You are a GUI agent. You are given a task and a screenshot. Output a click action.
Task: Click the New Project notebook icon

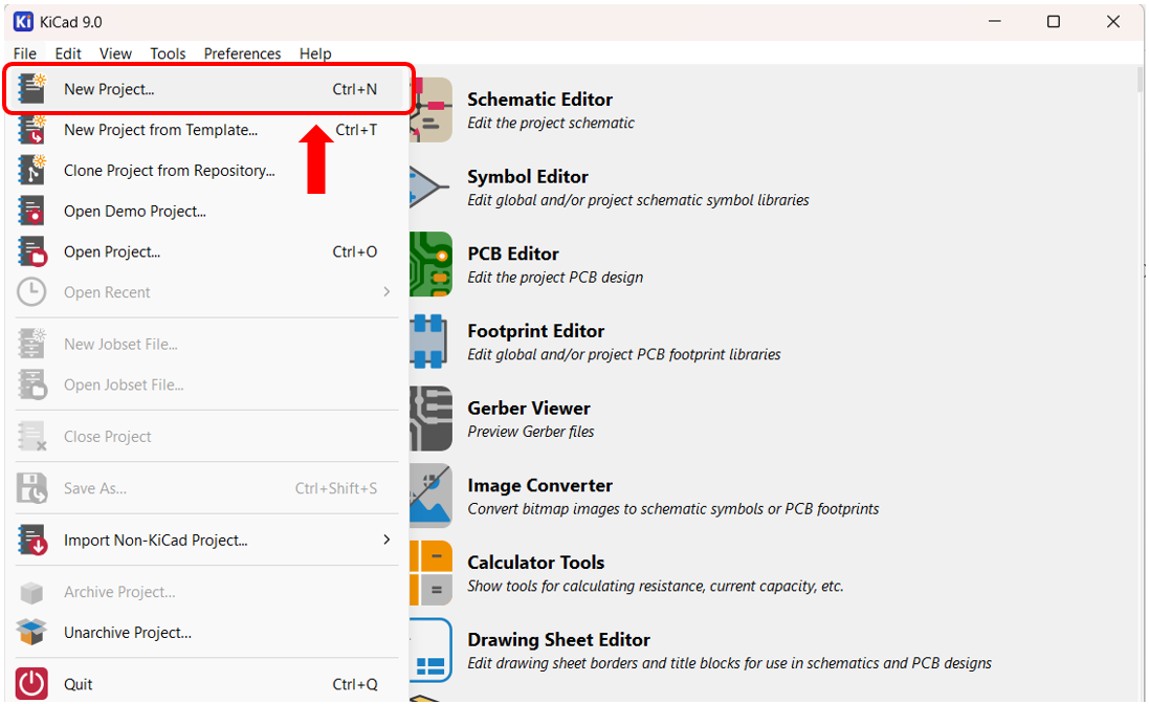tap(32, 89)
